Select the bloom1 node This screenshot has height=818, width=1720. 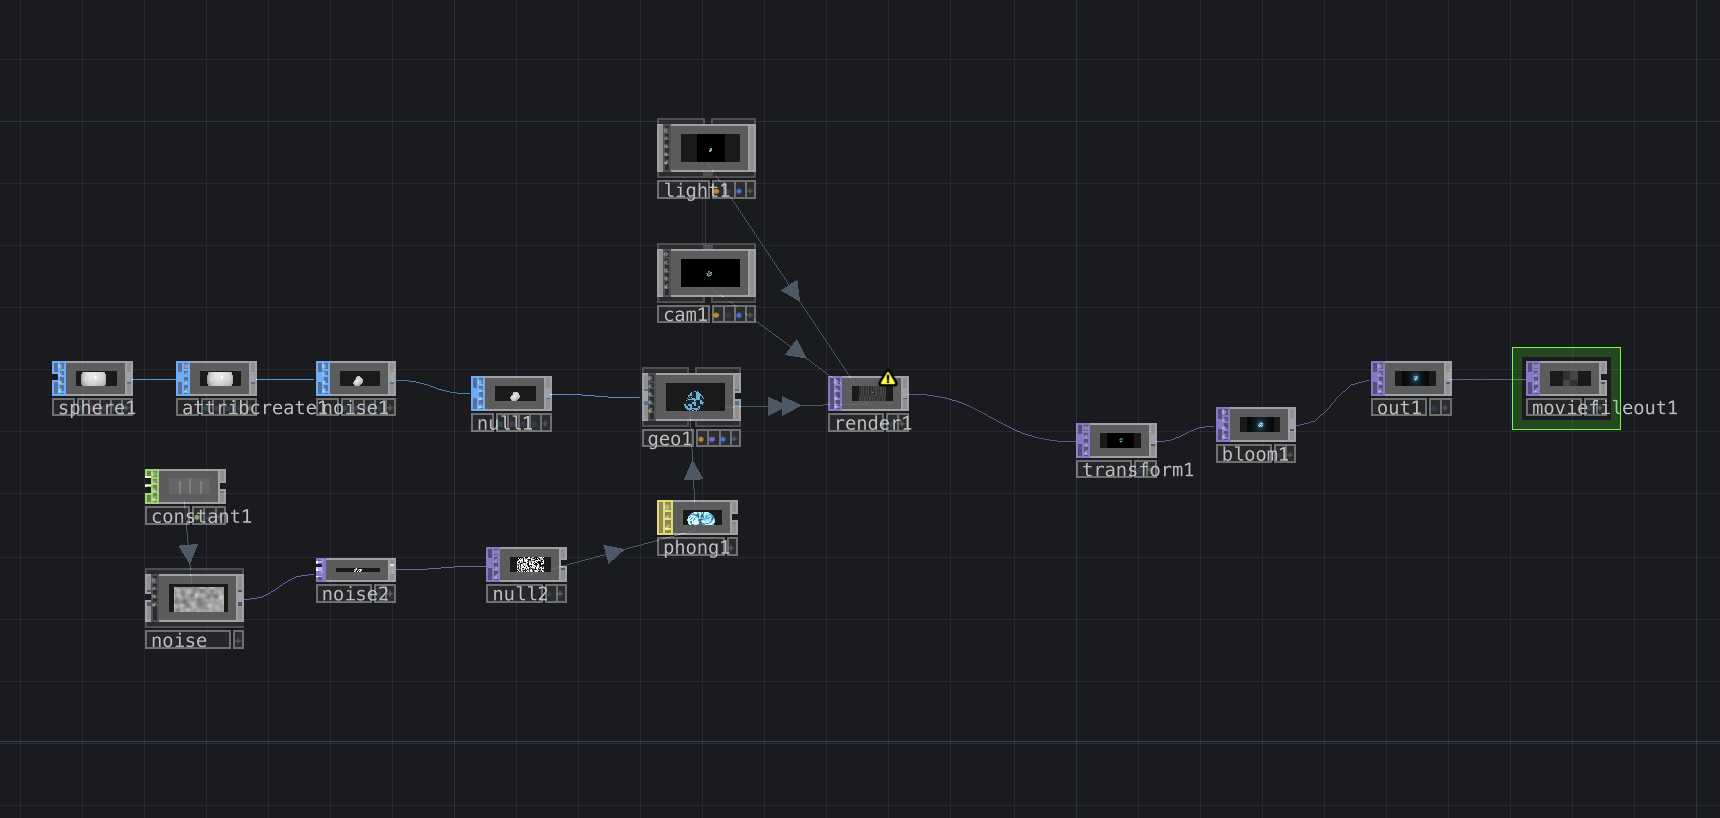pos(1258,425)
